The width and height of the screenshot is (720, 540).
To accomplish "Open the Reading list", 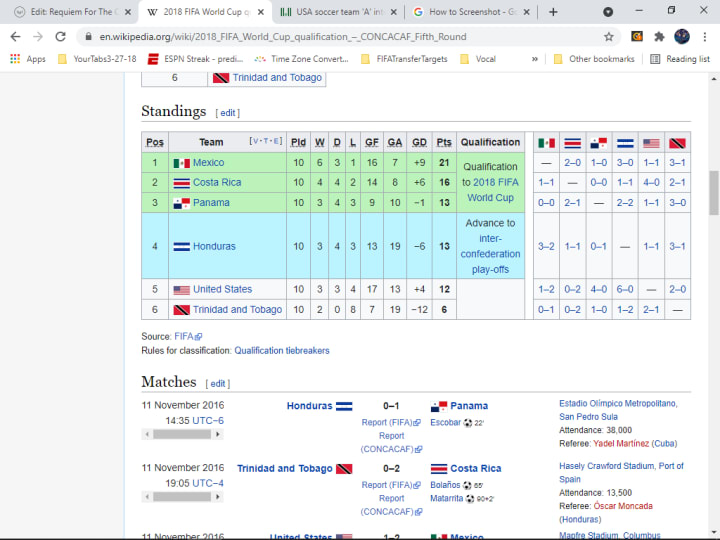I will click(x=680, y=59).
